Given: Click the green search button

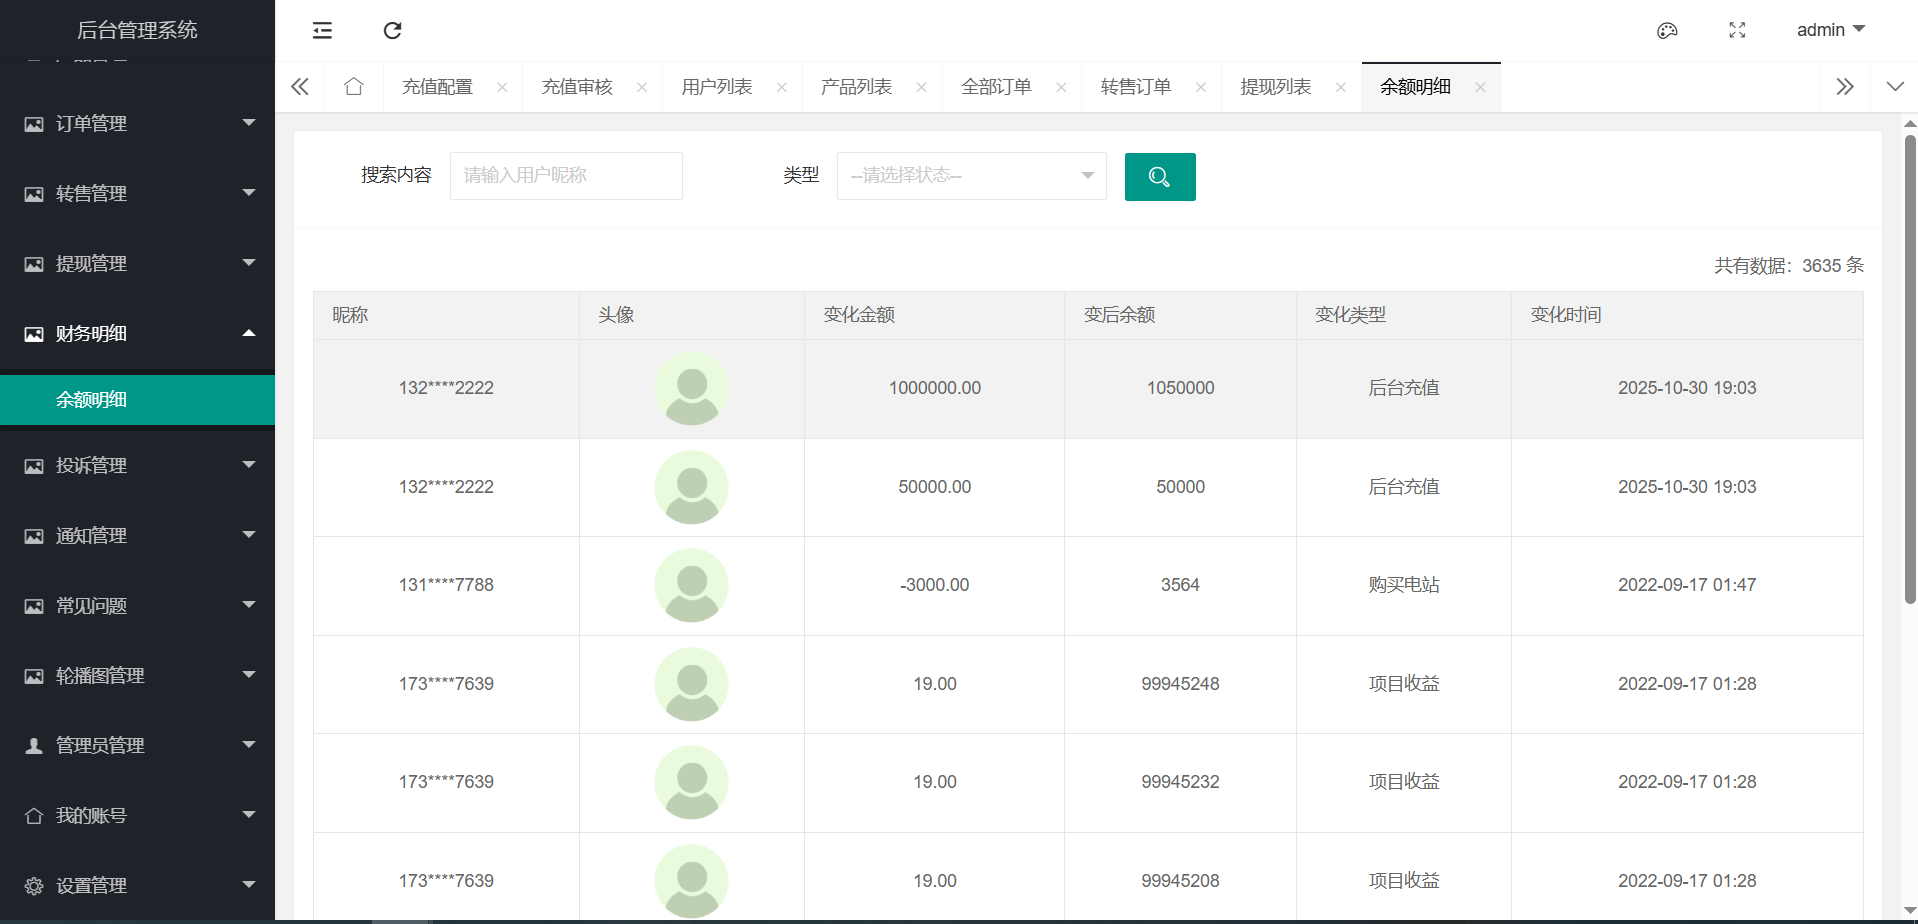Looking at the screenshot, I should 1159,177.
